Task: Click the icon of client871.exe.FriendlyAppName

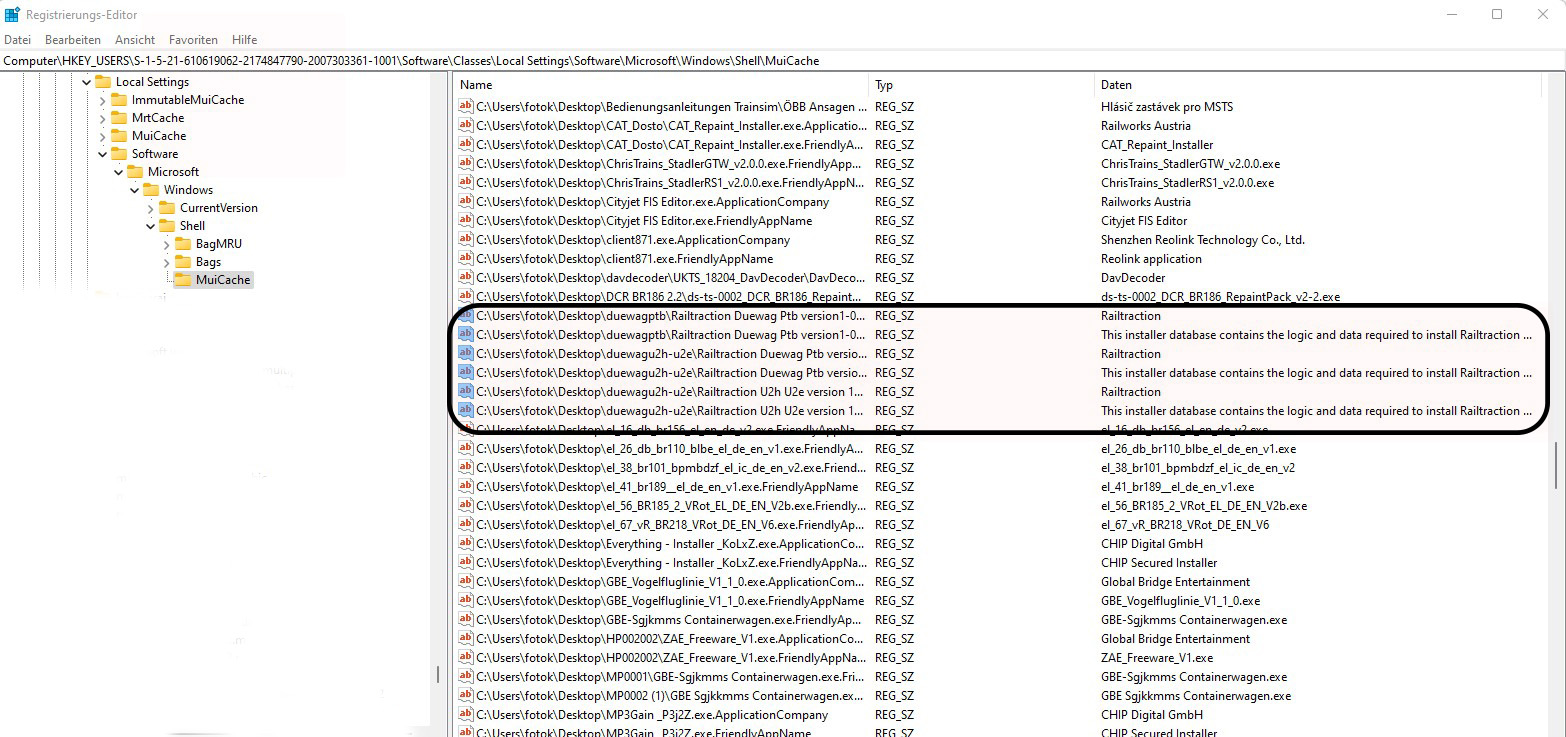Action: pyautogui.click(x=465, y=259)
